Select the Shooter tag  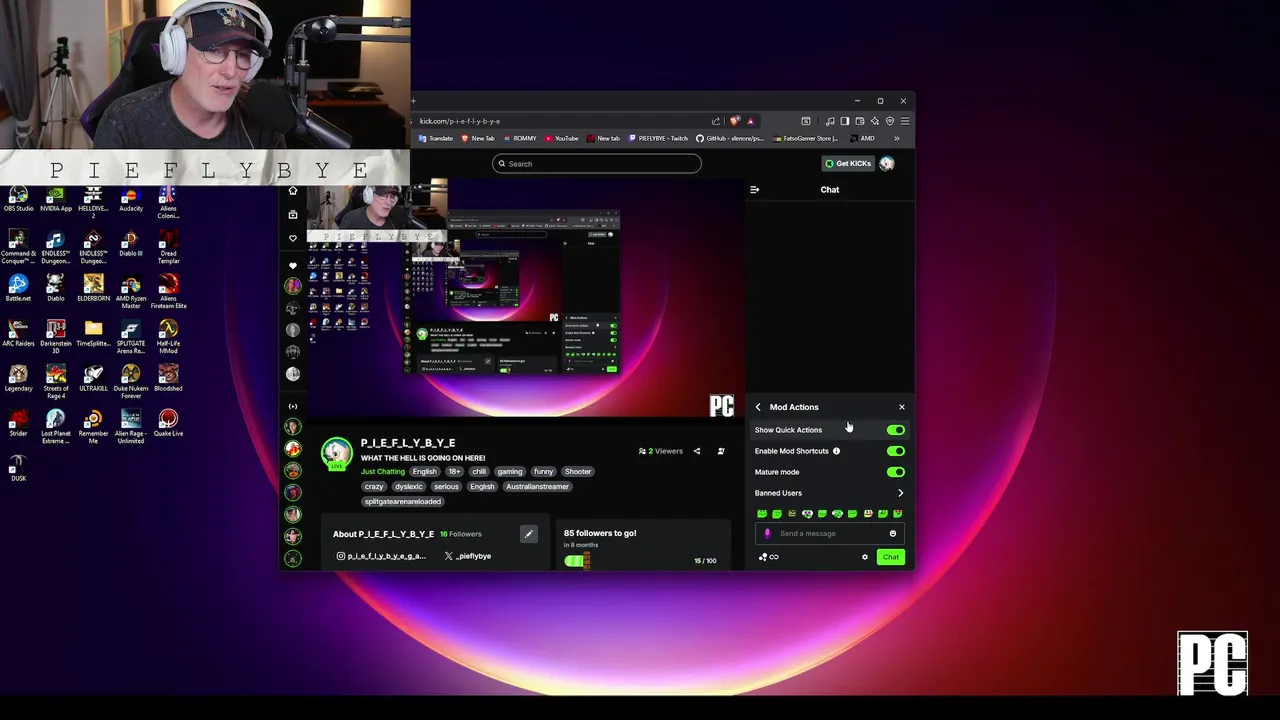(x=578, y=471)
